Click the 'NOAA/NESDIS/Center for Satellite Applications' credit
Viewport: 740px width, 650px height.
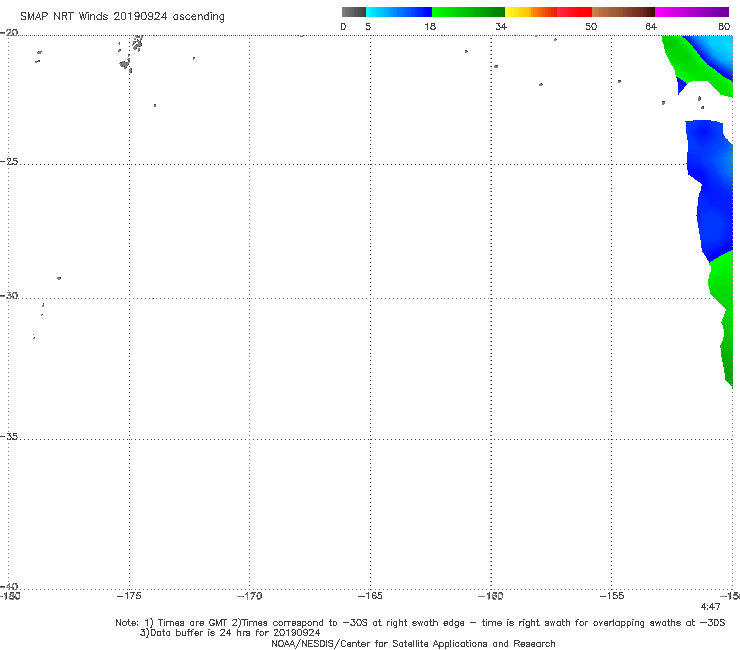pos(413,643)
